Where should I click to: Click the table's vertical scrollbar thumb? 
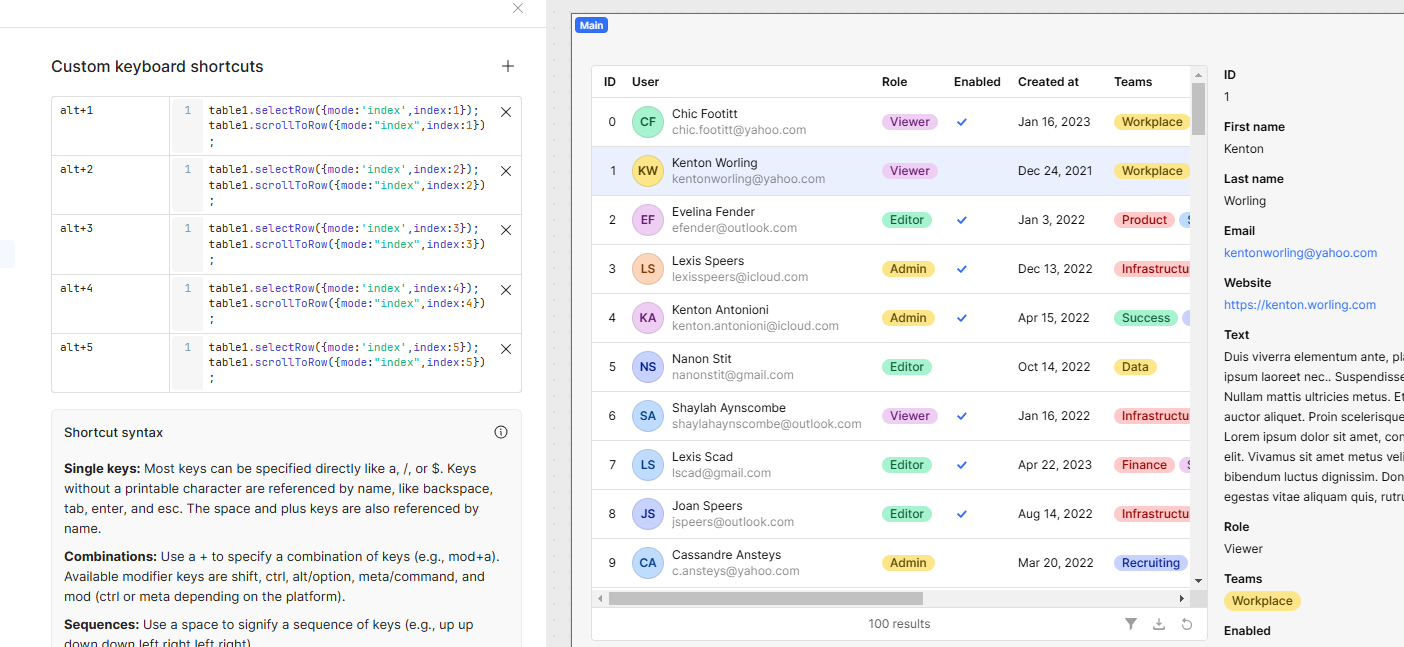pyautogui.click(x=1198, y=108)
